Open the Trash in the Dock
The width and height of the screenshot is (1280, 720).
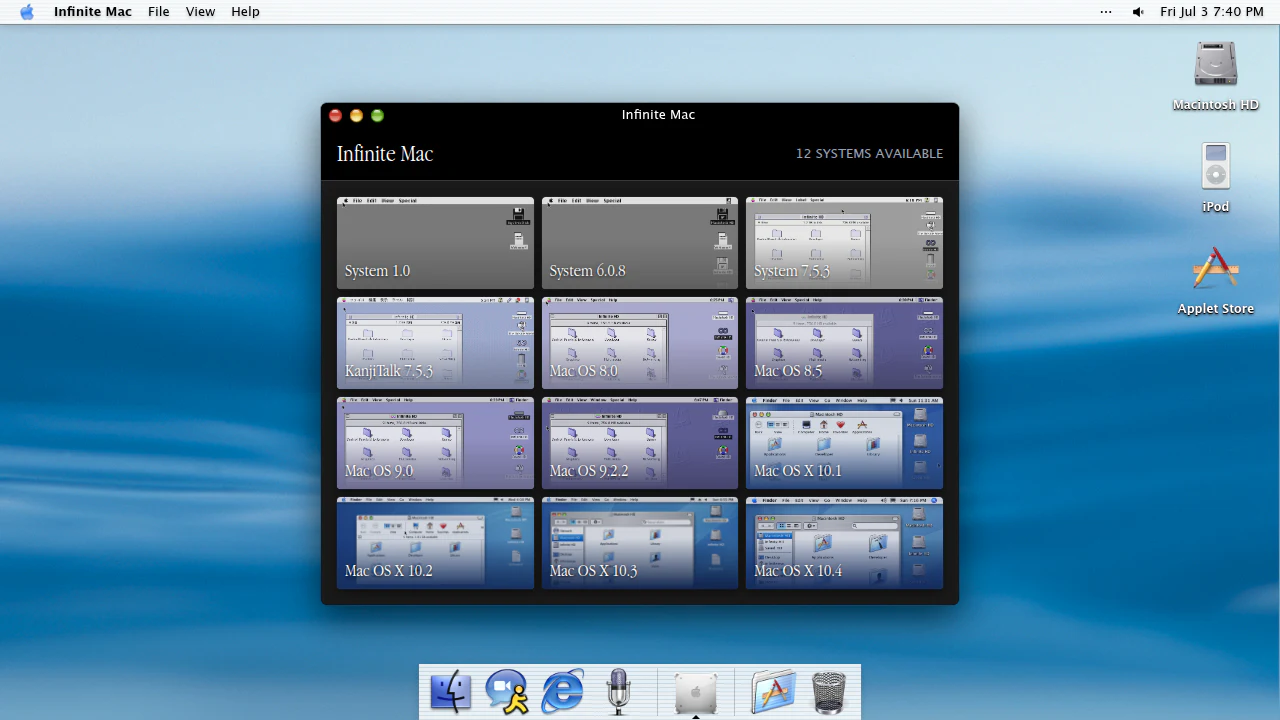[x=828, y=692]
